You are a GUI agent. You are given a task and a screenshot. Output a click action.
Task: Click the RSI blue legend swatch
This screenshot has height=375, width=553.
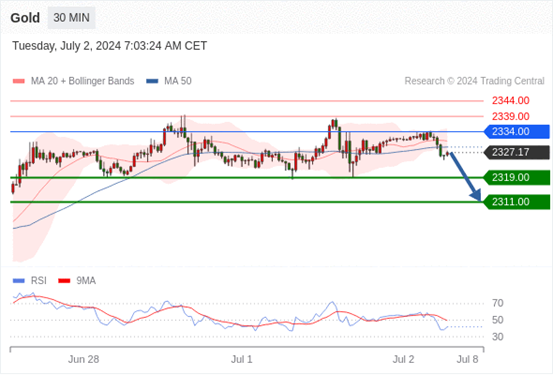(19, 281)
